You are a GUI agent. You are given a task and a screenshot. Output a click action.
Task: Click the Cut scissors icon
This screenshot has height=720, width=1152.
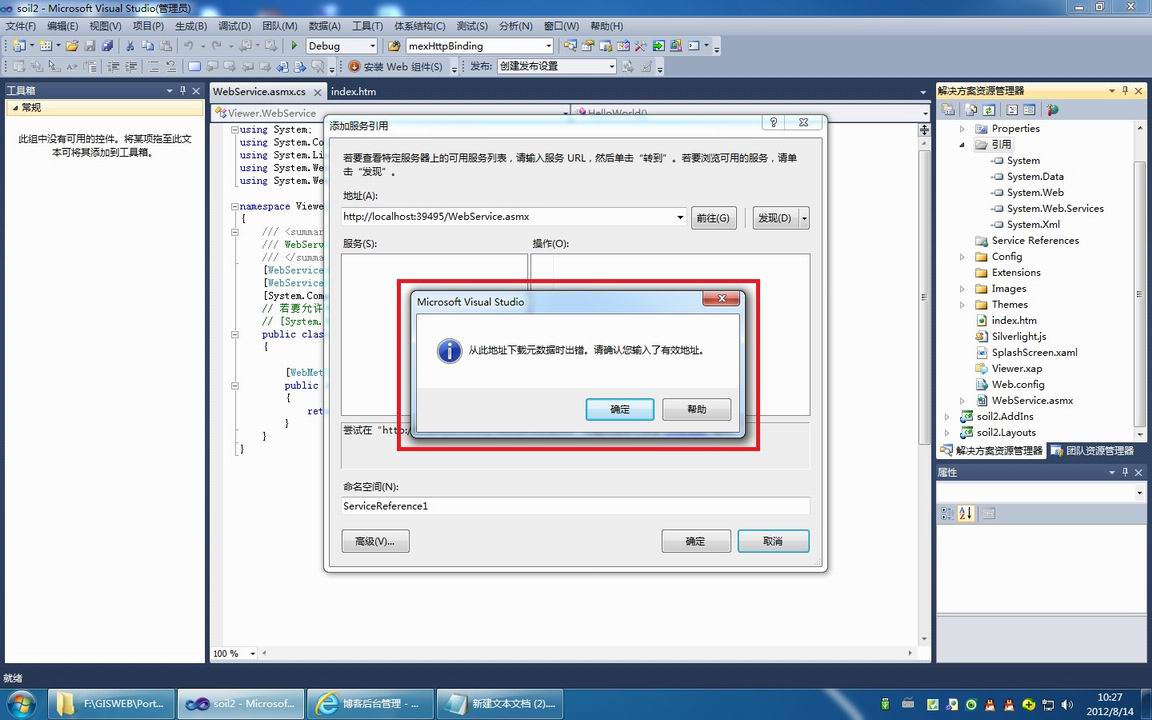coord(130,46)
